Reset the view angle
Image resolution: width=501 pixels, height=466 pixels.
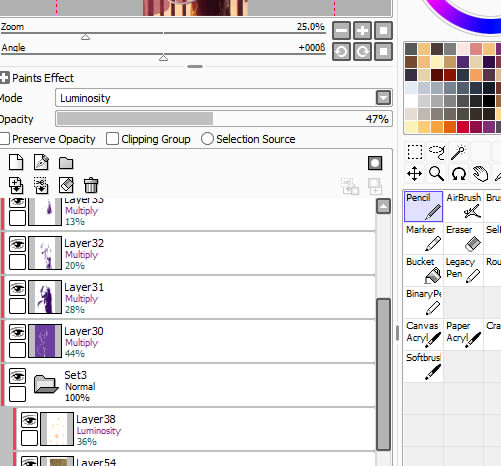tap(383, 52)
